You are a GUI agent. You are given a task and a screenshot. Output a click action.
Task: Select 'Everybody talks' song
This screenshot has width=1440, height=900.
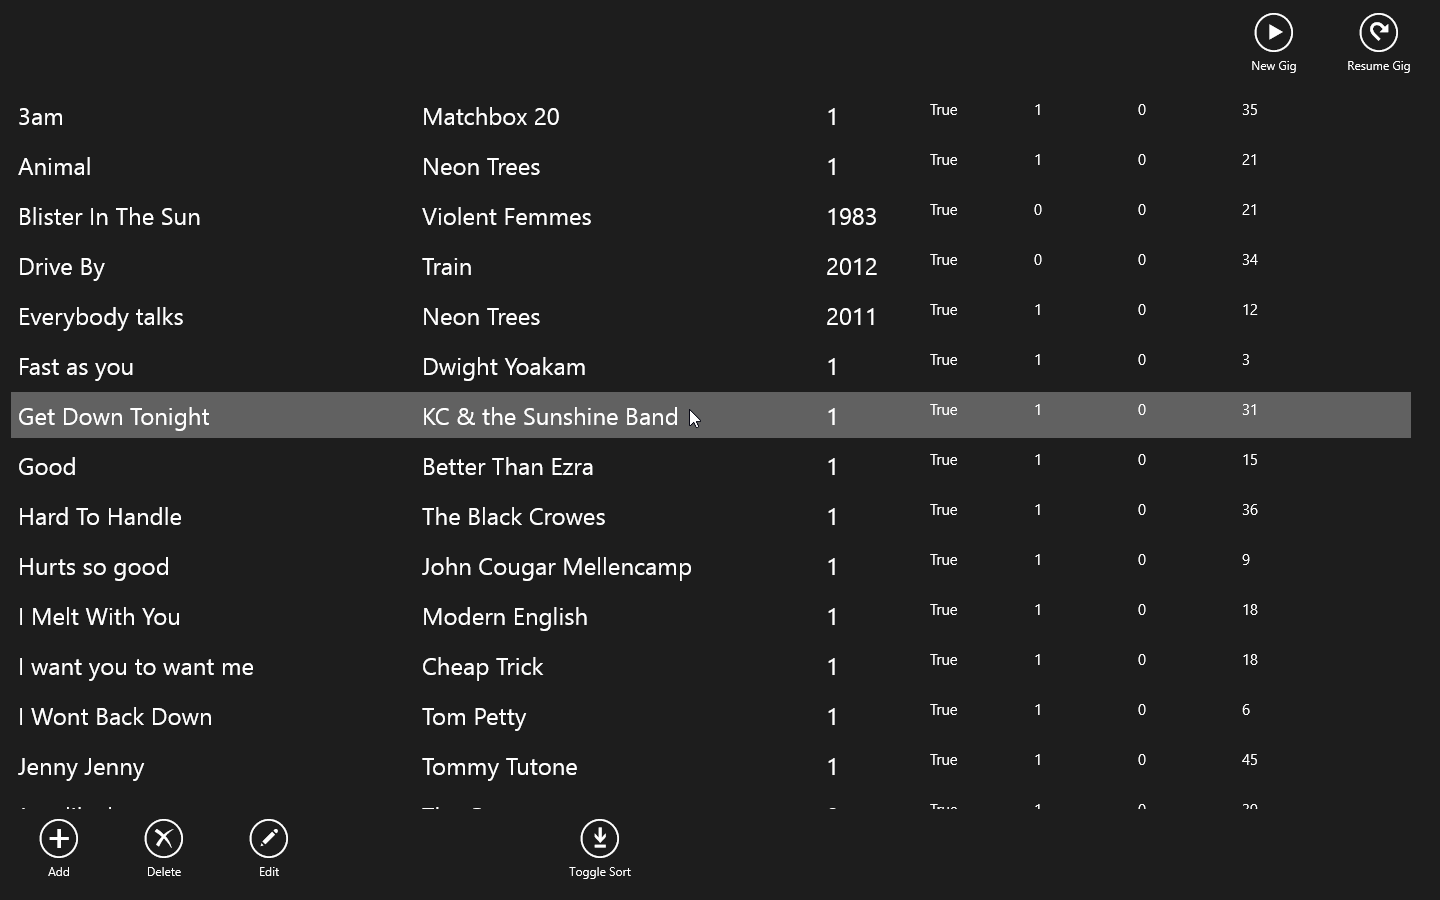(x=101, y=317)
